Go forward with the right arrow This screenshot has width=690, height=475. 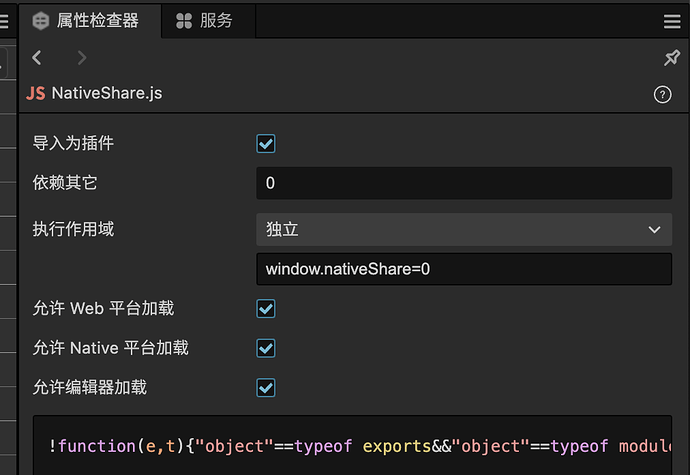click(82, 58)
